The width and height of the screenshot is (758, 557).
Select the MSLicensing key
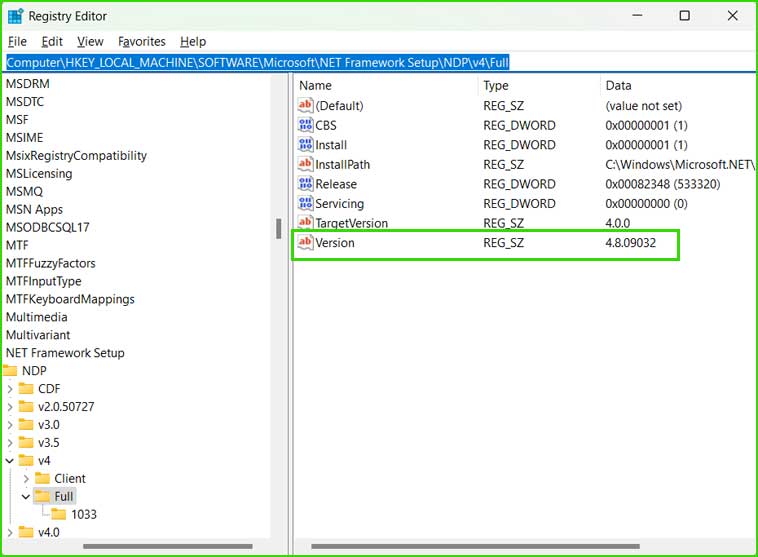(x=39, y=173)
